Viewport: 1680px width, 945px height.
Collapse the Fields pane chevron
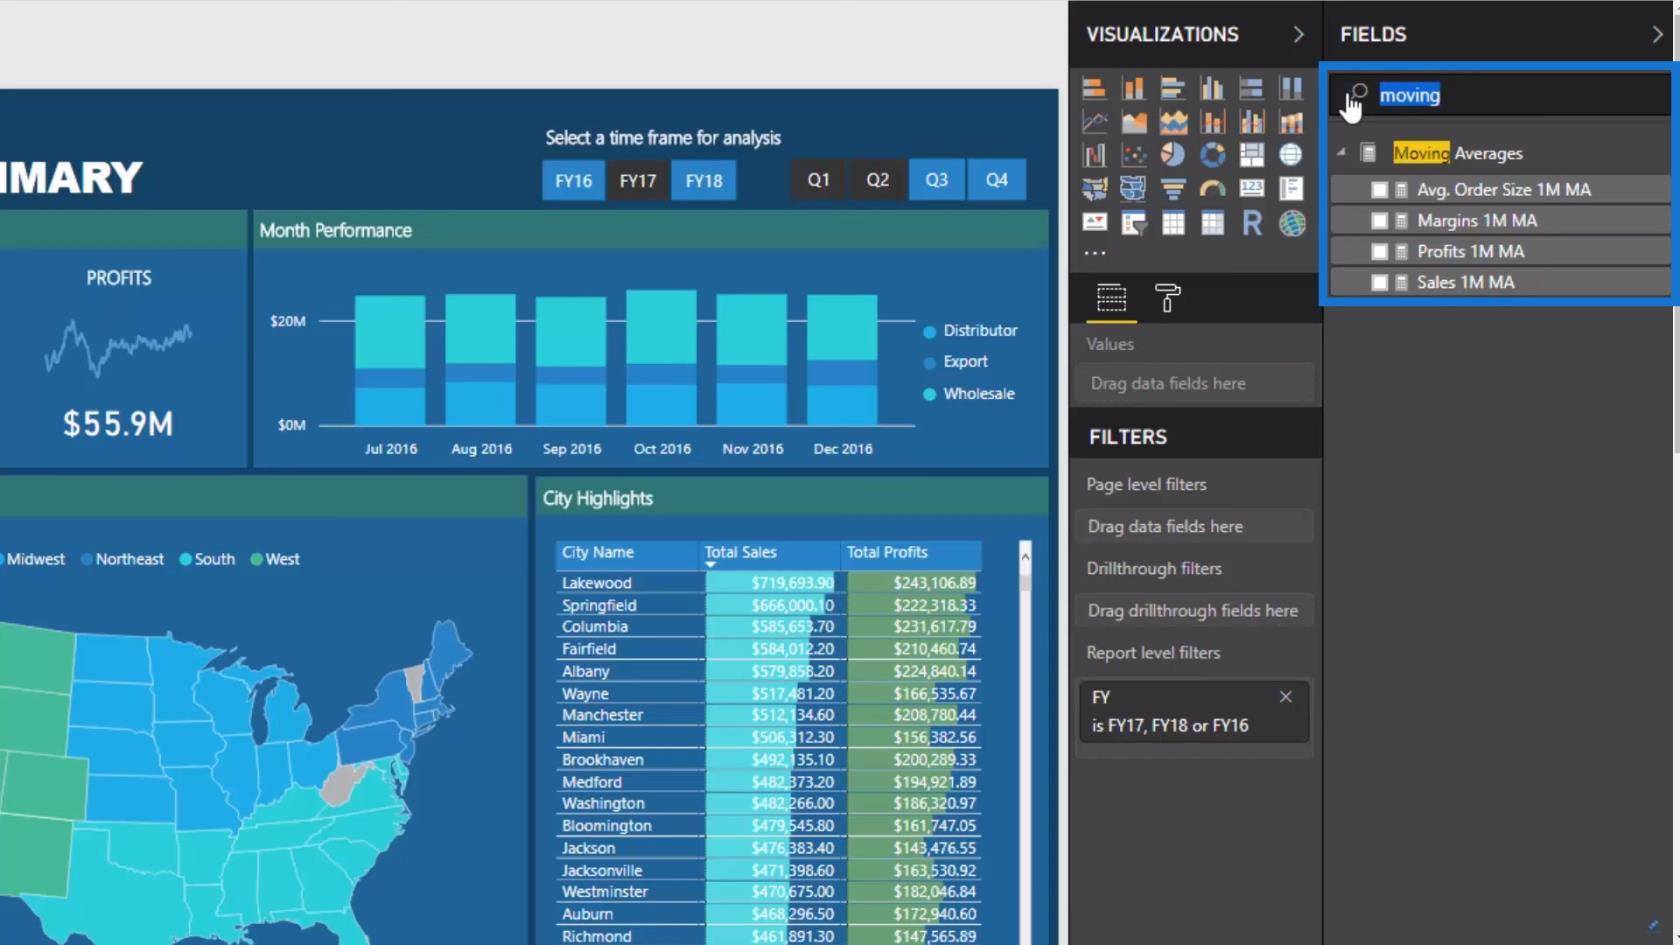point(1657,34)
